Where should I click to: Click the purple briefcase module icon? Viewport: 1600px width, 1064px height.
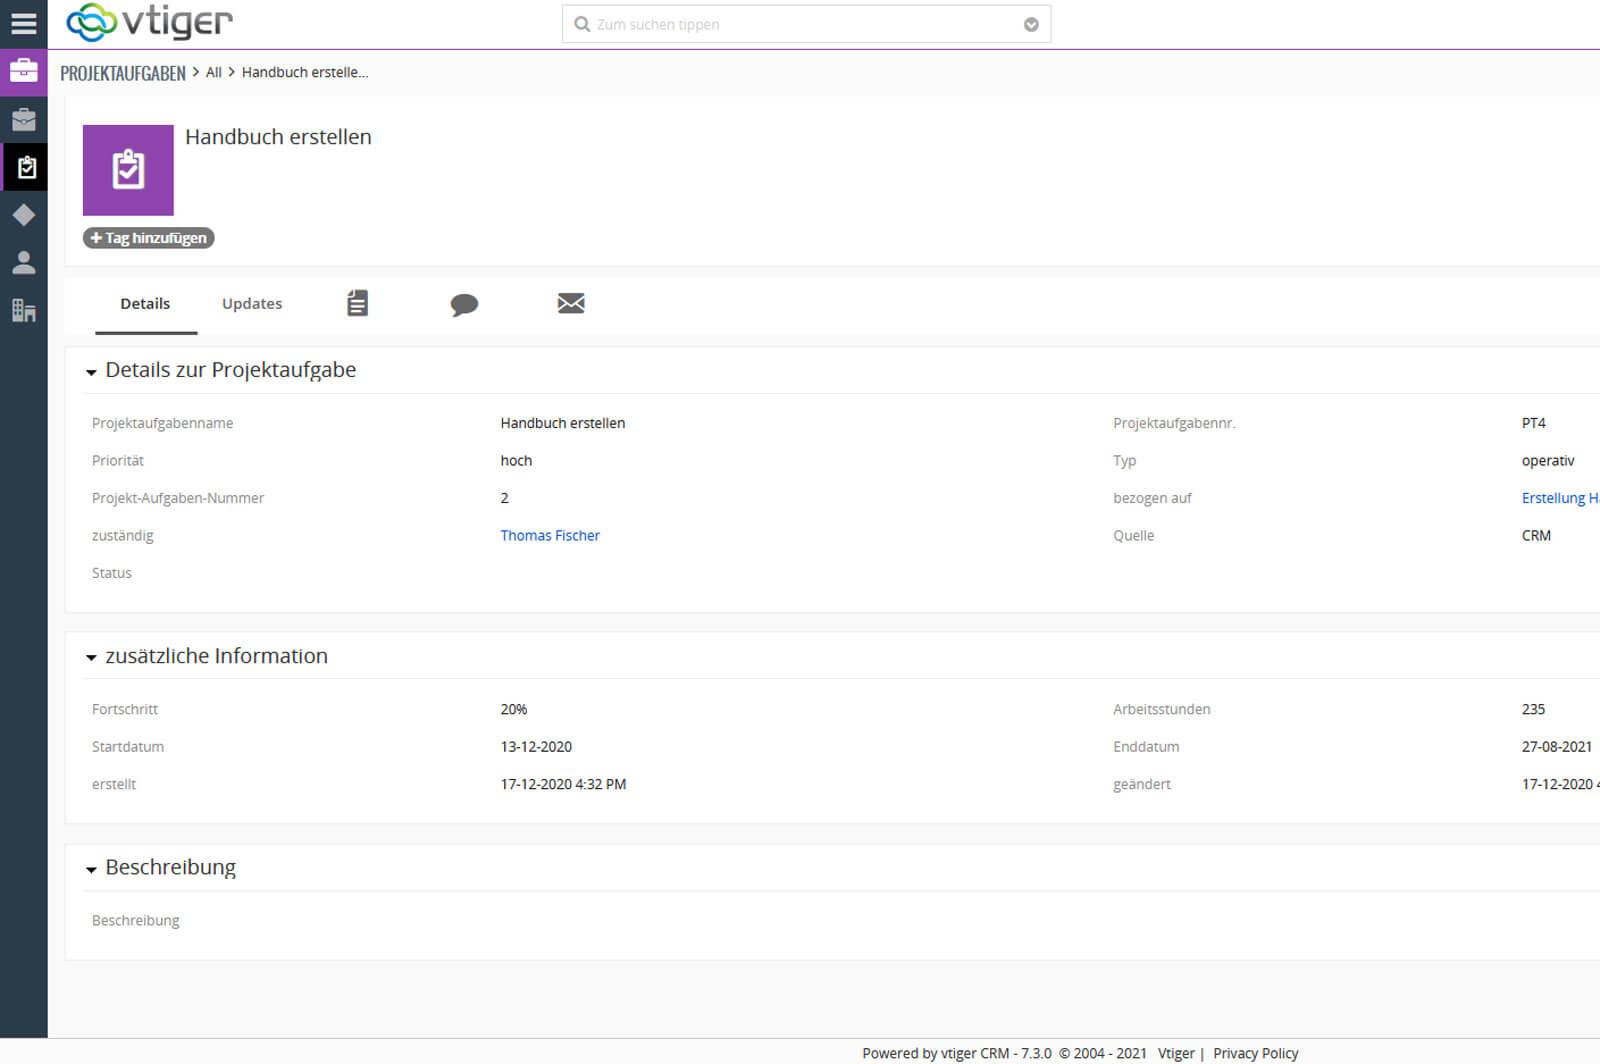23,71
